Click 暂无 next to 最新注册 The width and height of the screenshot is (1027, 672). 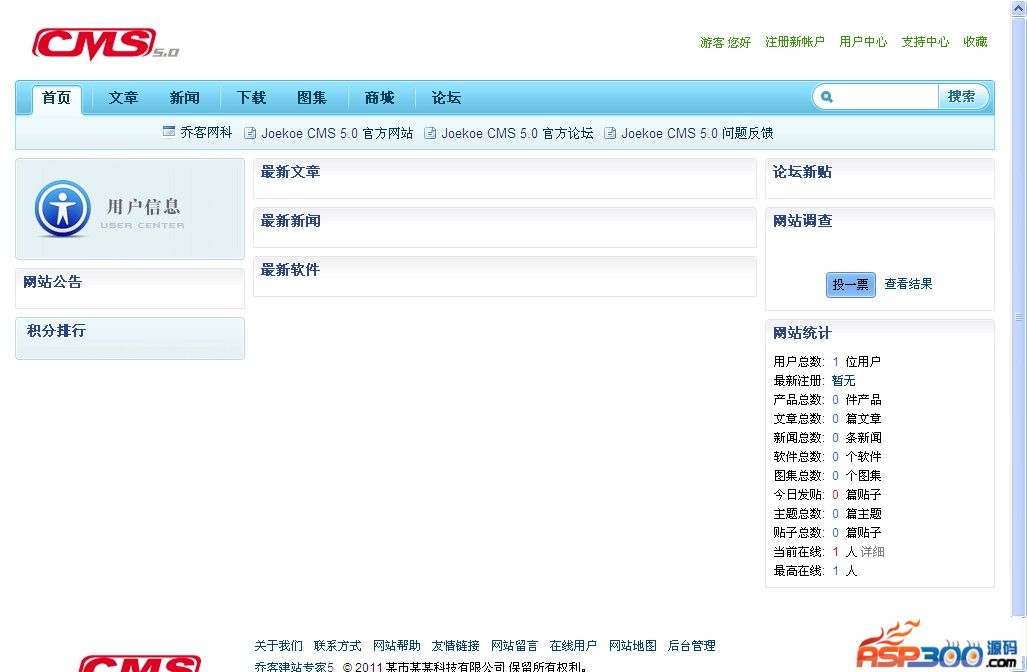844,381
